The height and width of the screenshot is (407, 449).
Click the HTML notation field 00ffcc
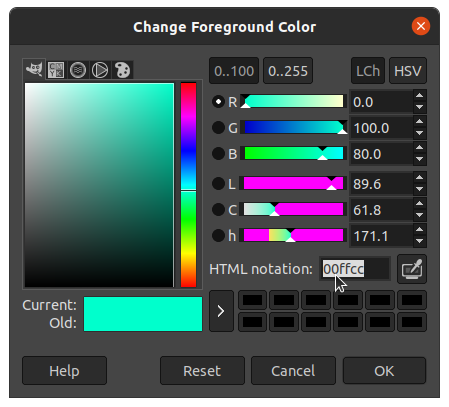click(355, 269)
